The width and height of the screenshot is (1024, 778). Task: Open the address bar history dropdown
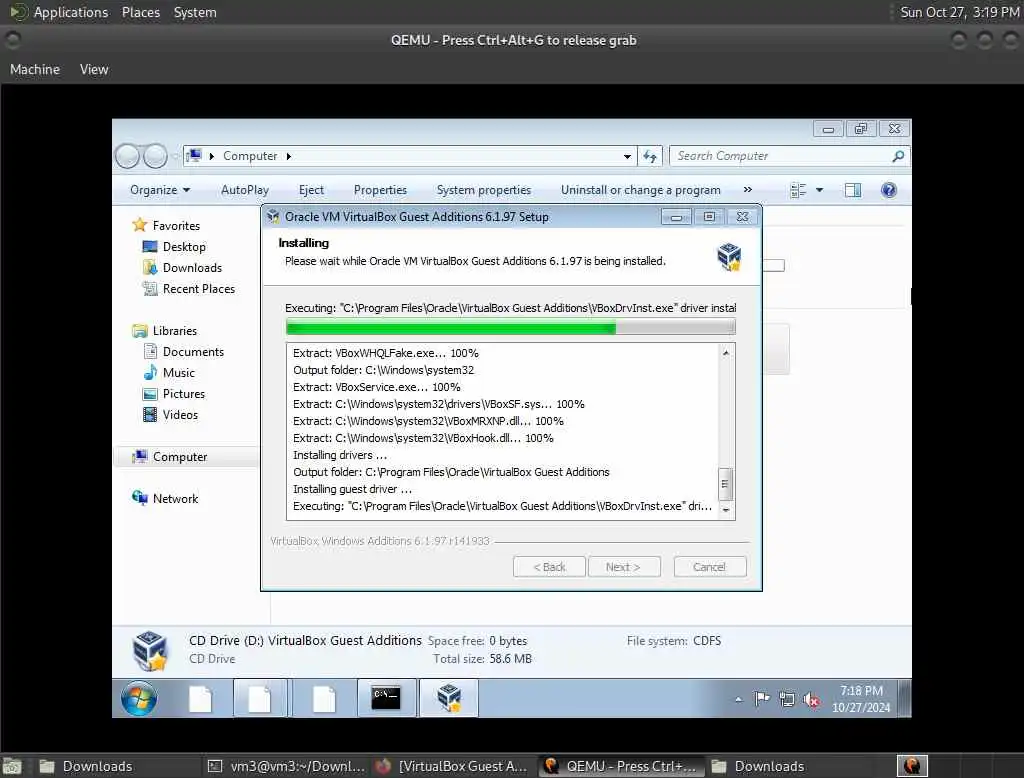(627, 157)
